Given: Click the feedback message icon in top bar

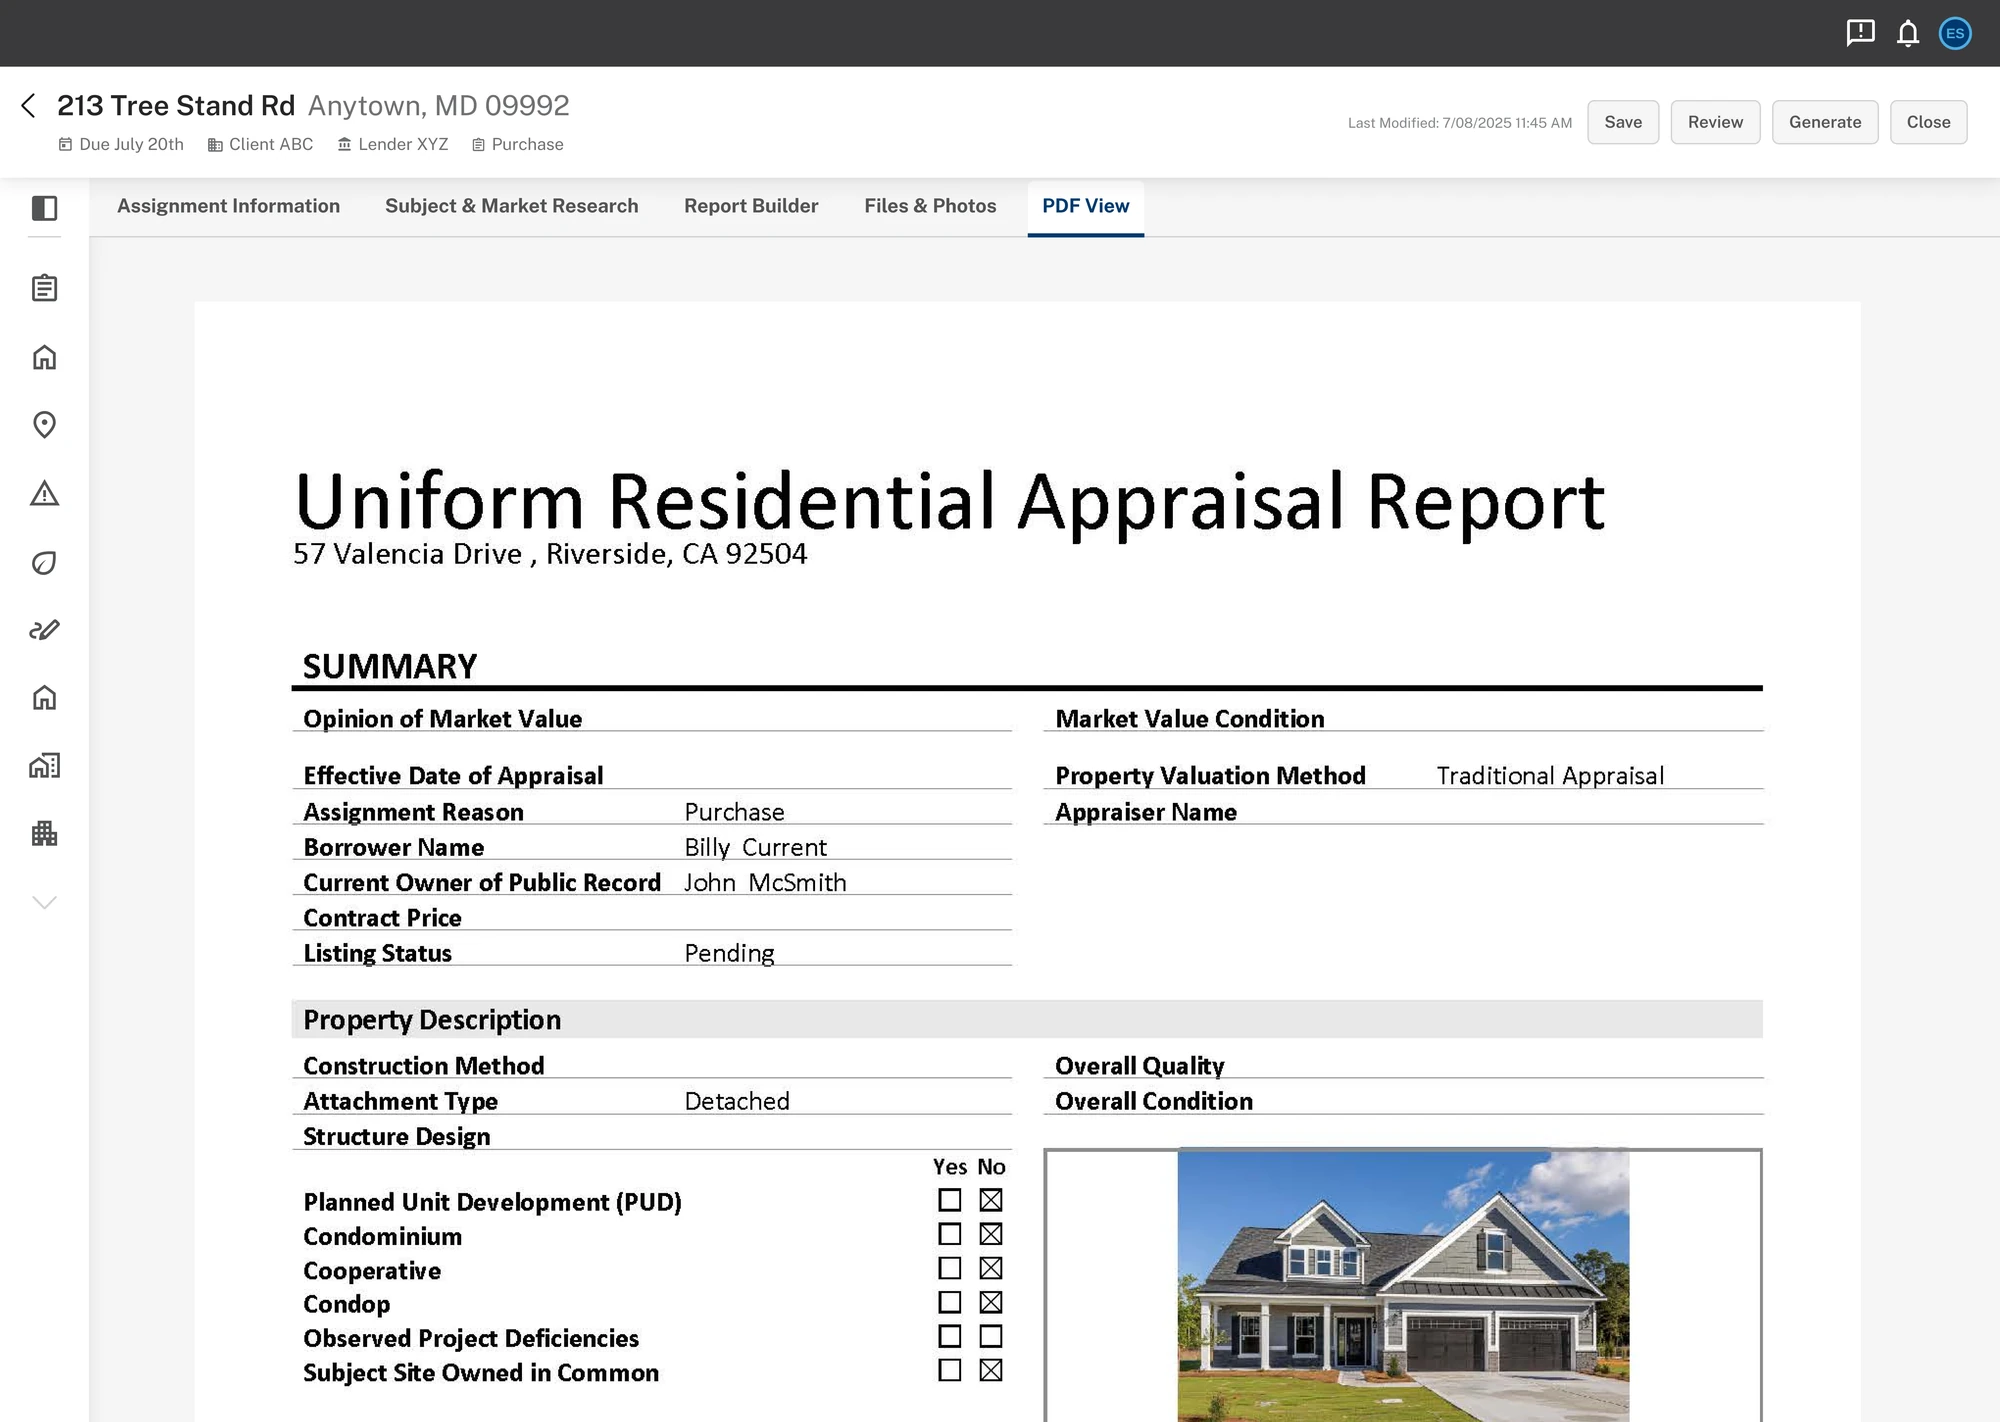Looking at the screenshot, I should coord(1859,33).
